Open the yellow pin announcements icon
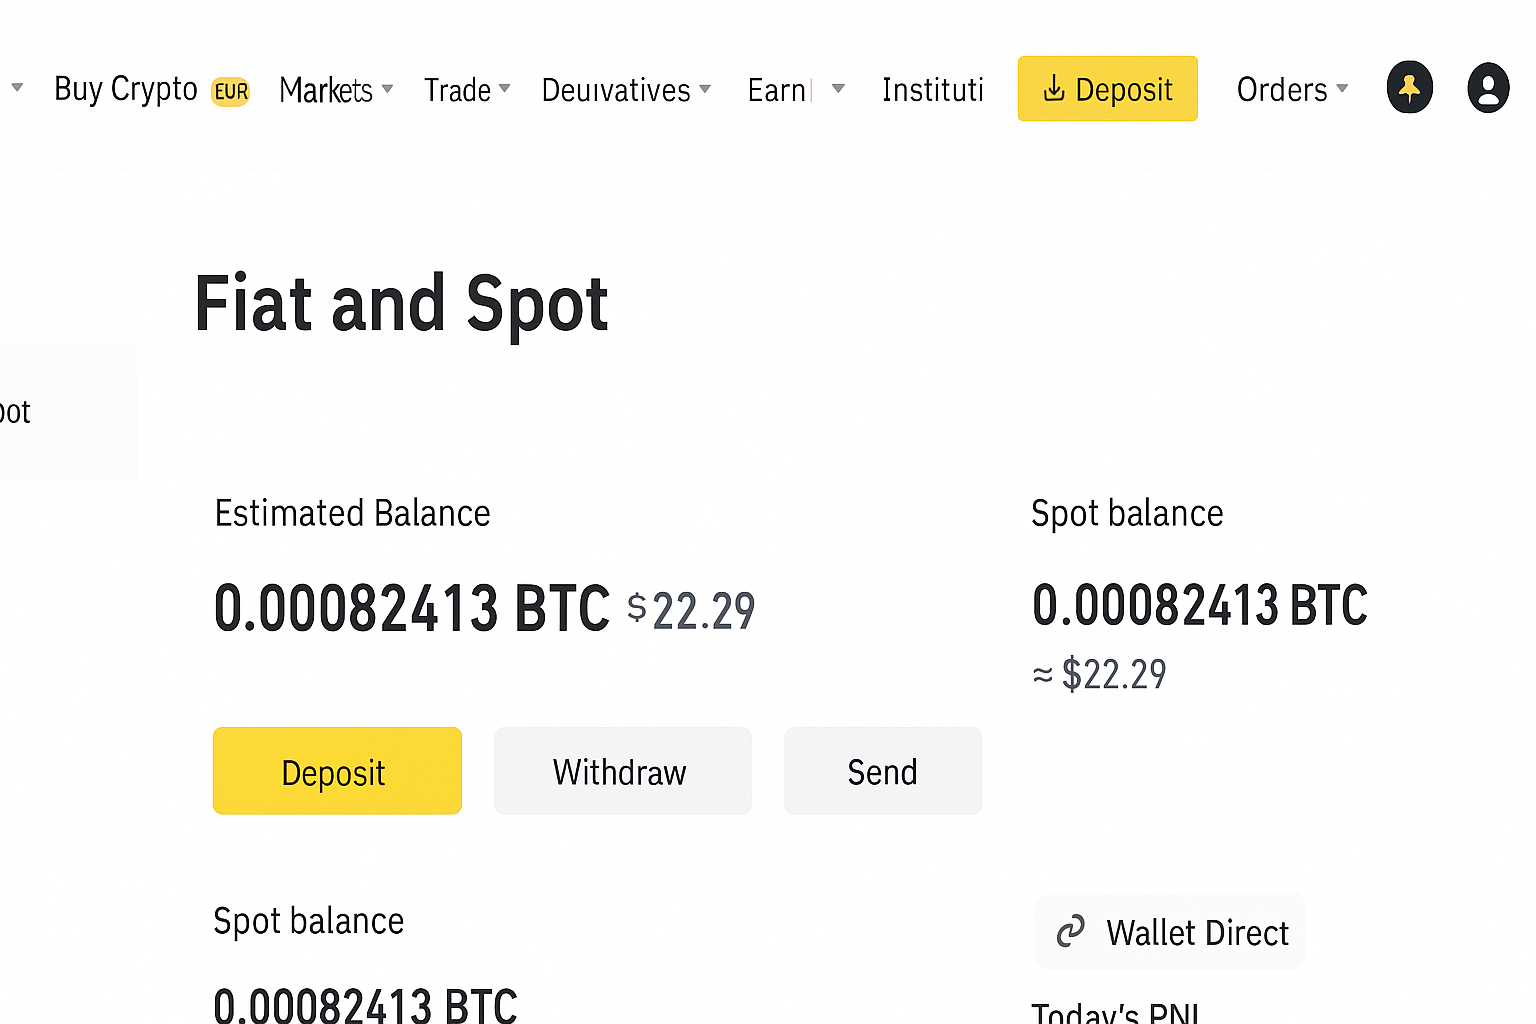1536x1024 pixels. [x=1409, y=87]
